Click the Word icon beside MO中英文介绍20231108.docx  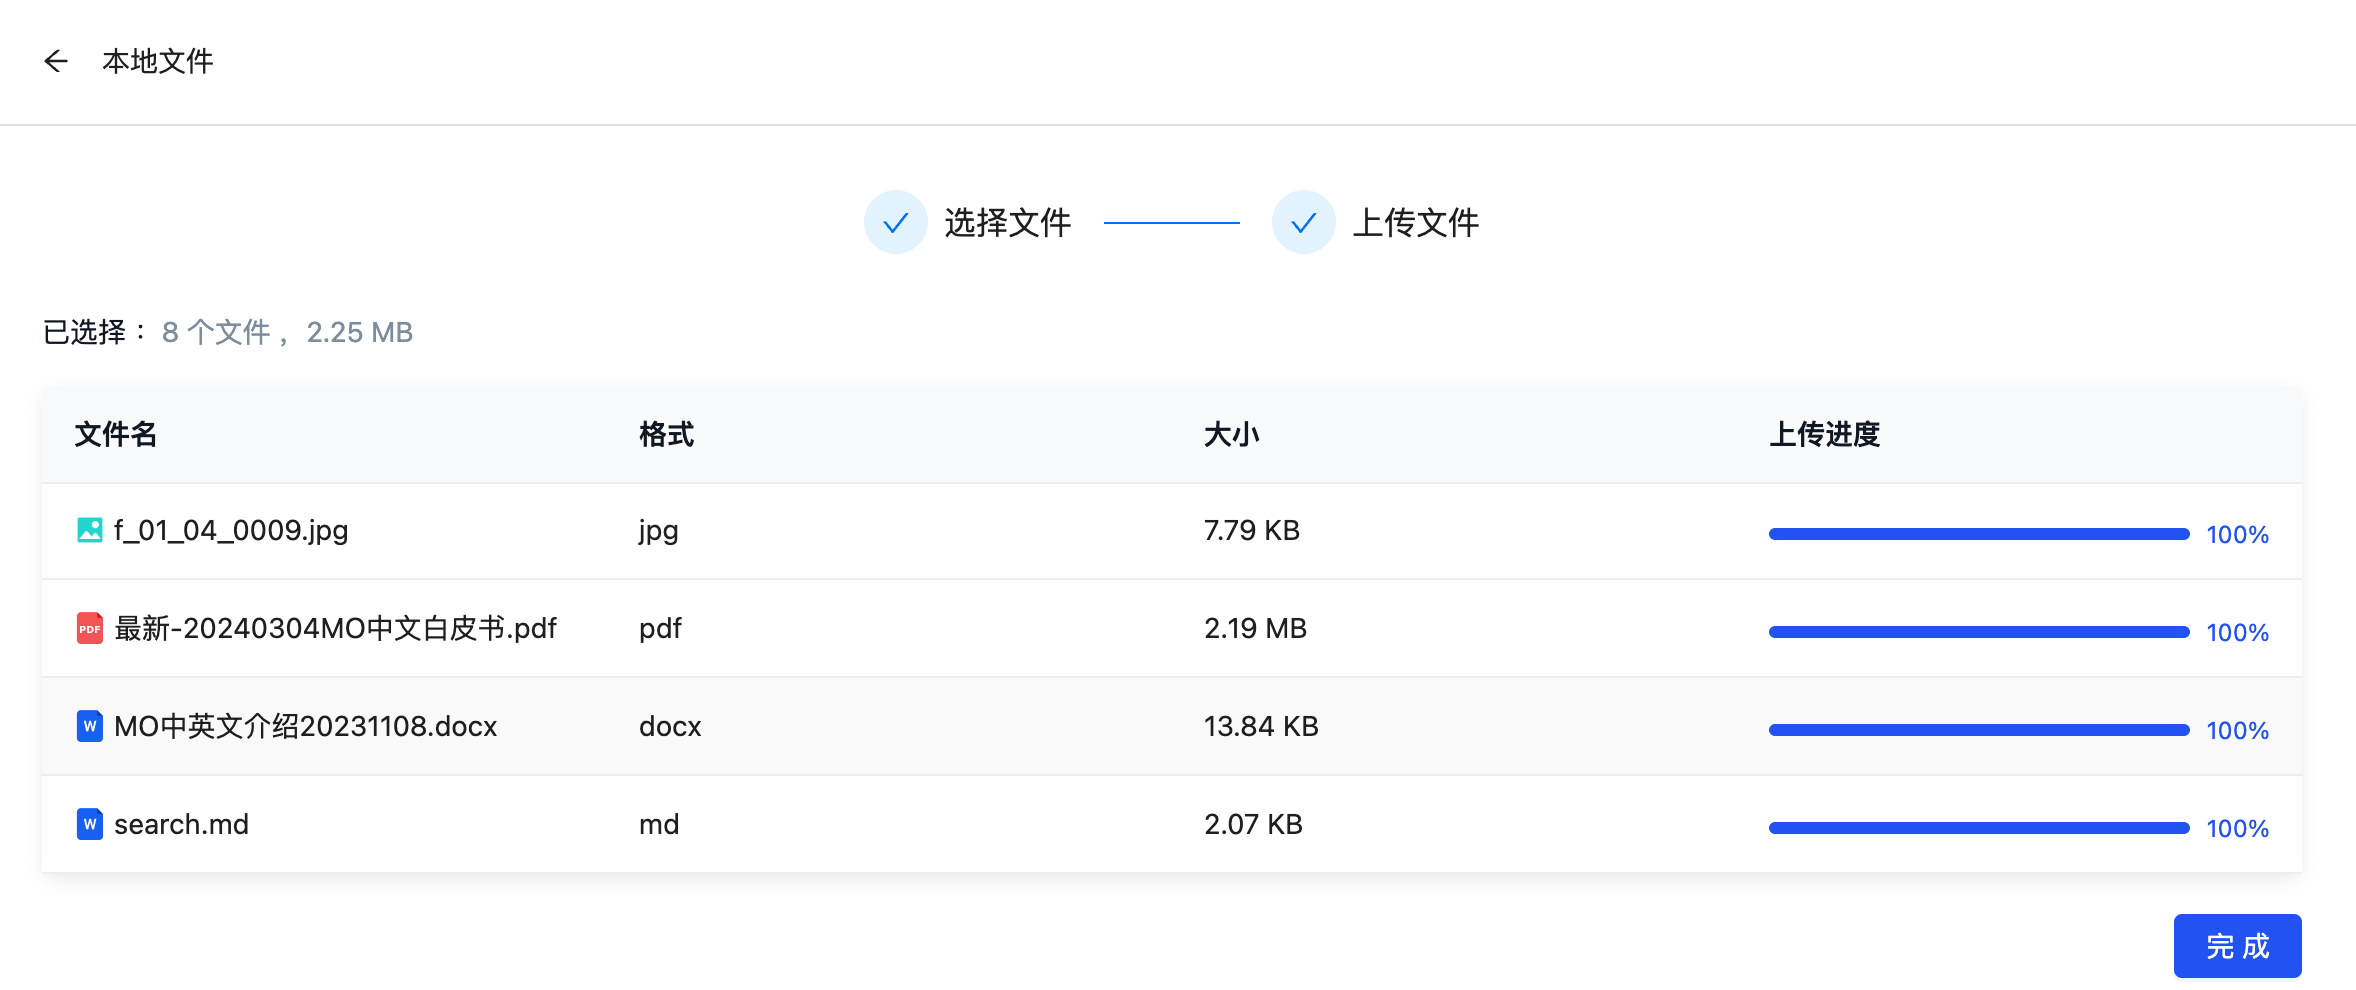89,726
